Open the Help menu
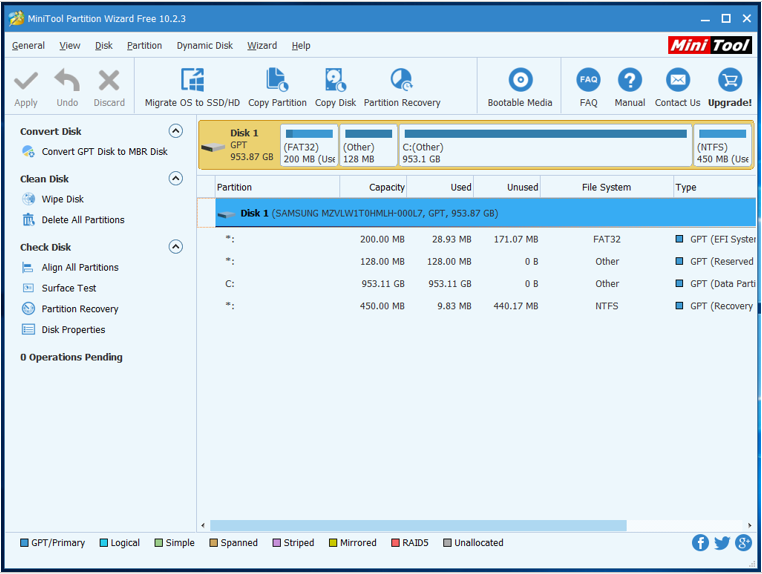This screenshot has height=574, width=762. coord(301,46)
